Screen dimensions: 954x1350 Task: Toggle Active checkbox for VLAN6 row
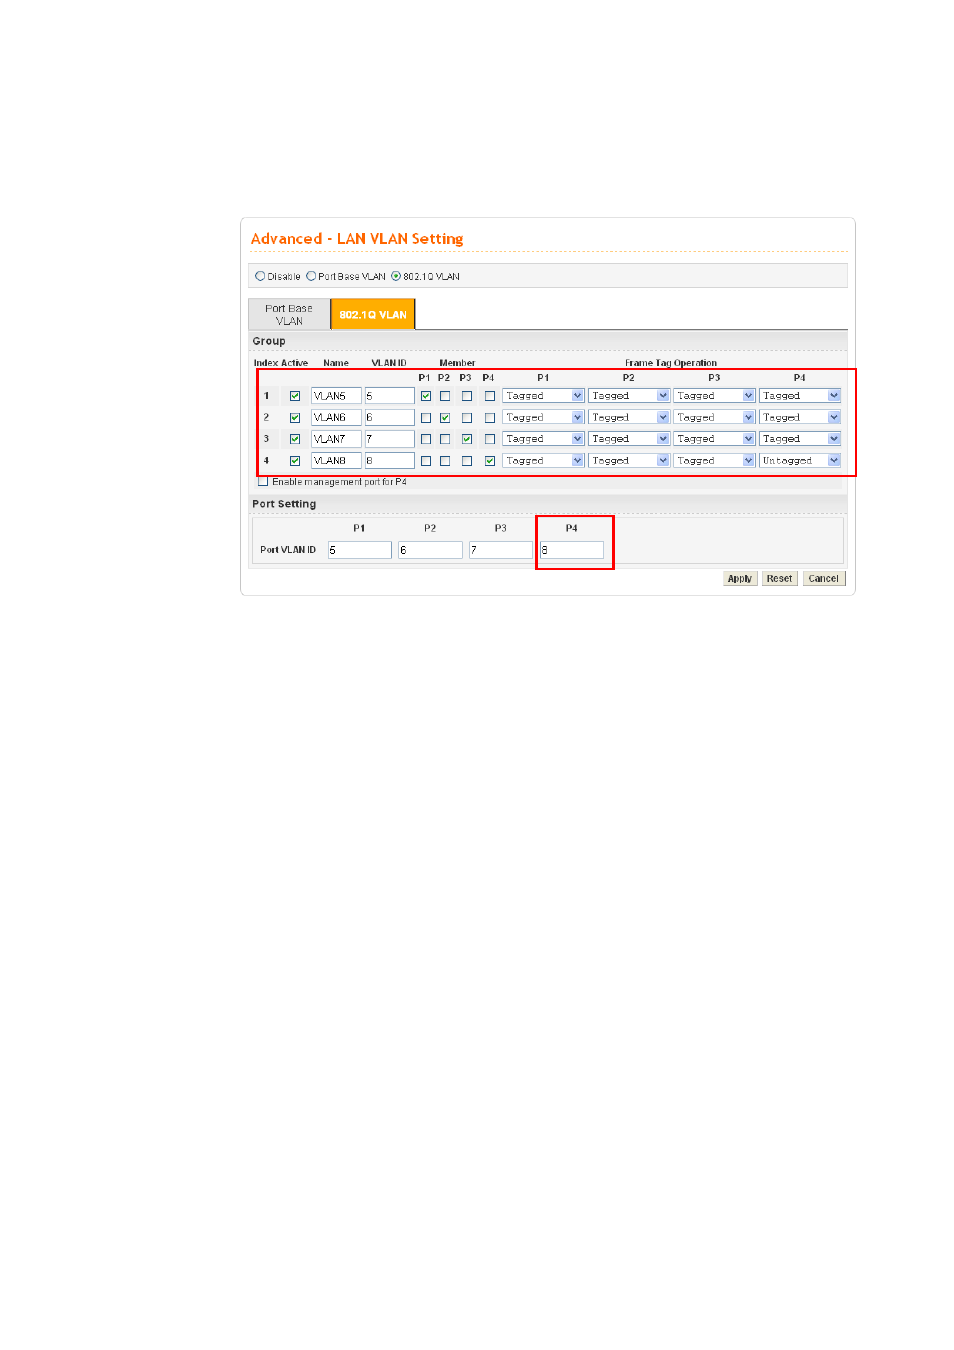(295, 418)
